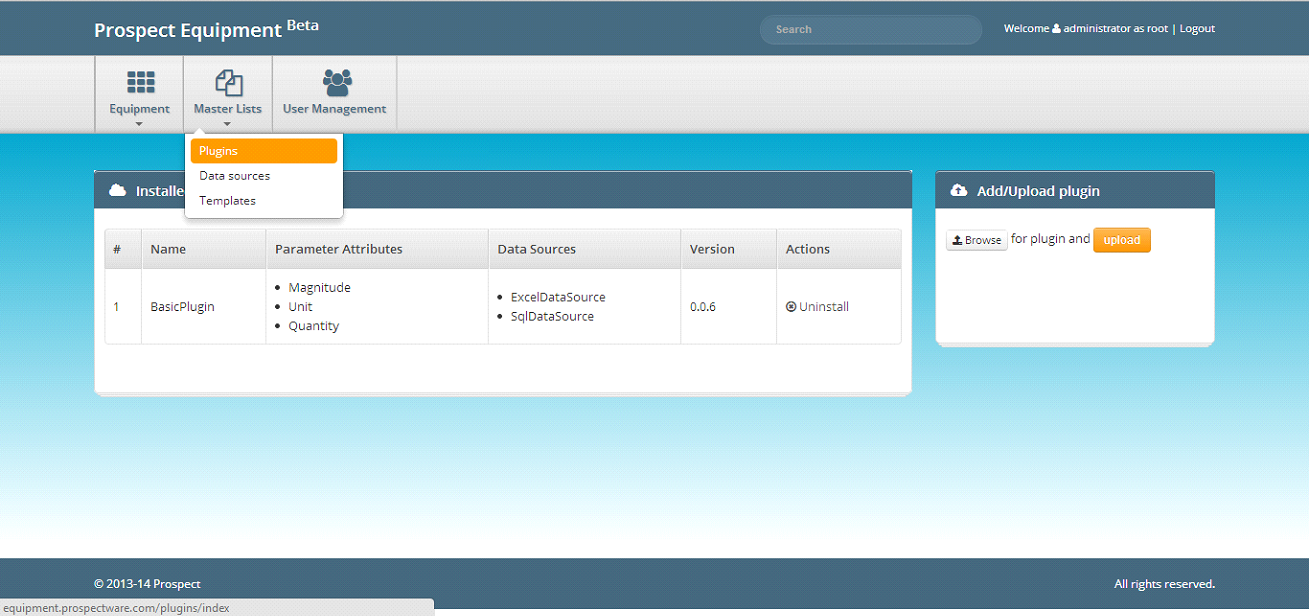
Task: Click the cloud icon in Installed panel header
Action: pos(117,190)
